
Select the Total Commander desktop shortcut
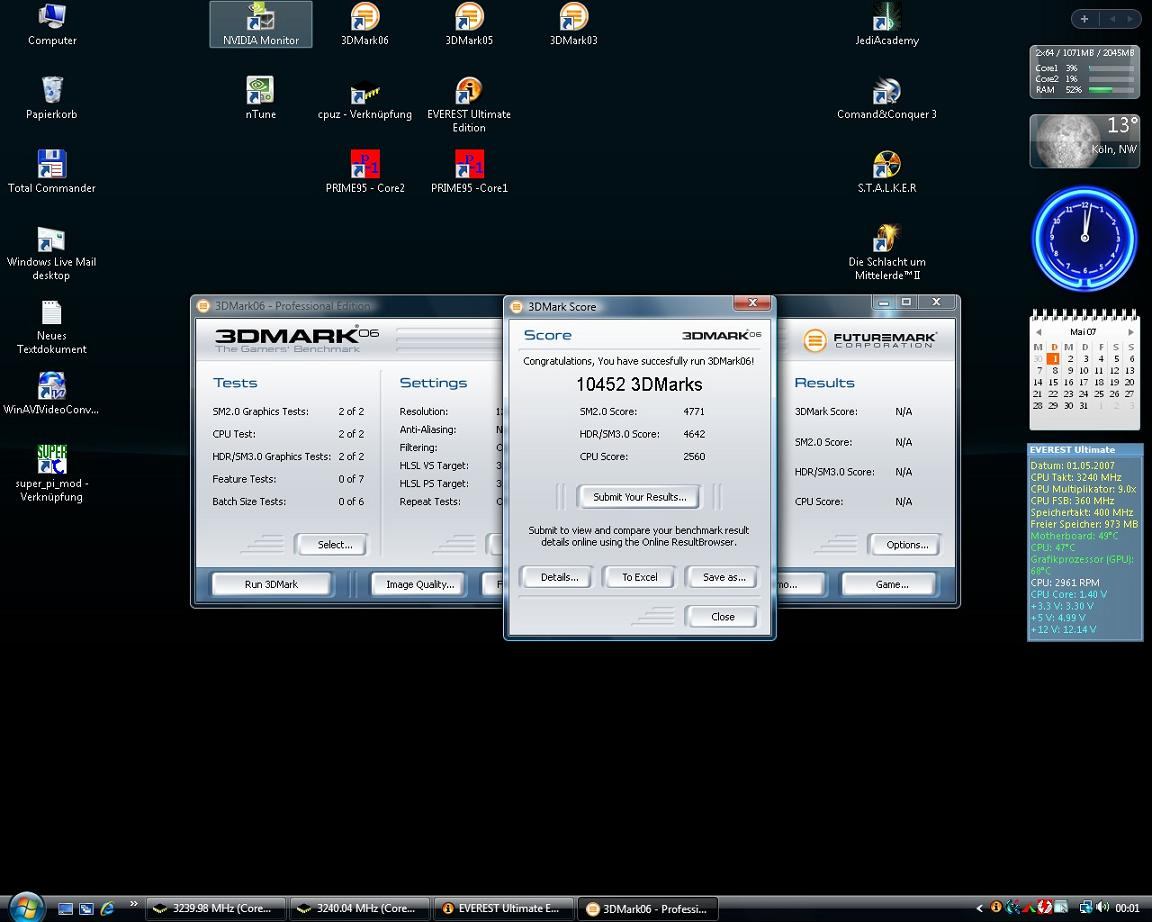(51, 172)
